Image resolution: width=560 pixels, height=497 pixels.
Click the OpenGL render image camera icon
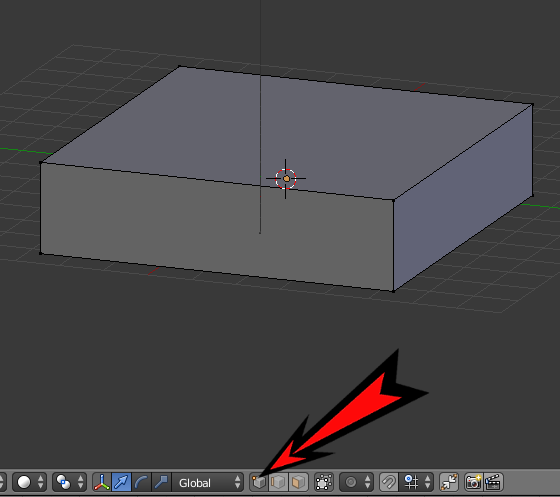click(x=474, y=482)
